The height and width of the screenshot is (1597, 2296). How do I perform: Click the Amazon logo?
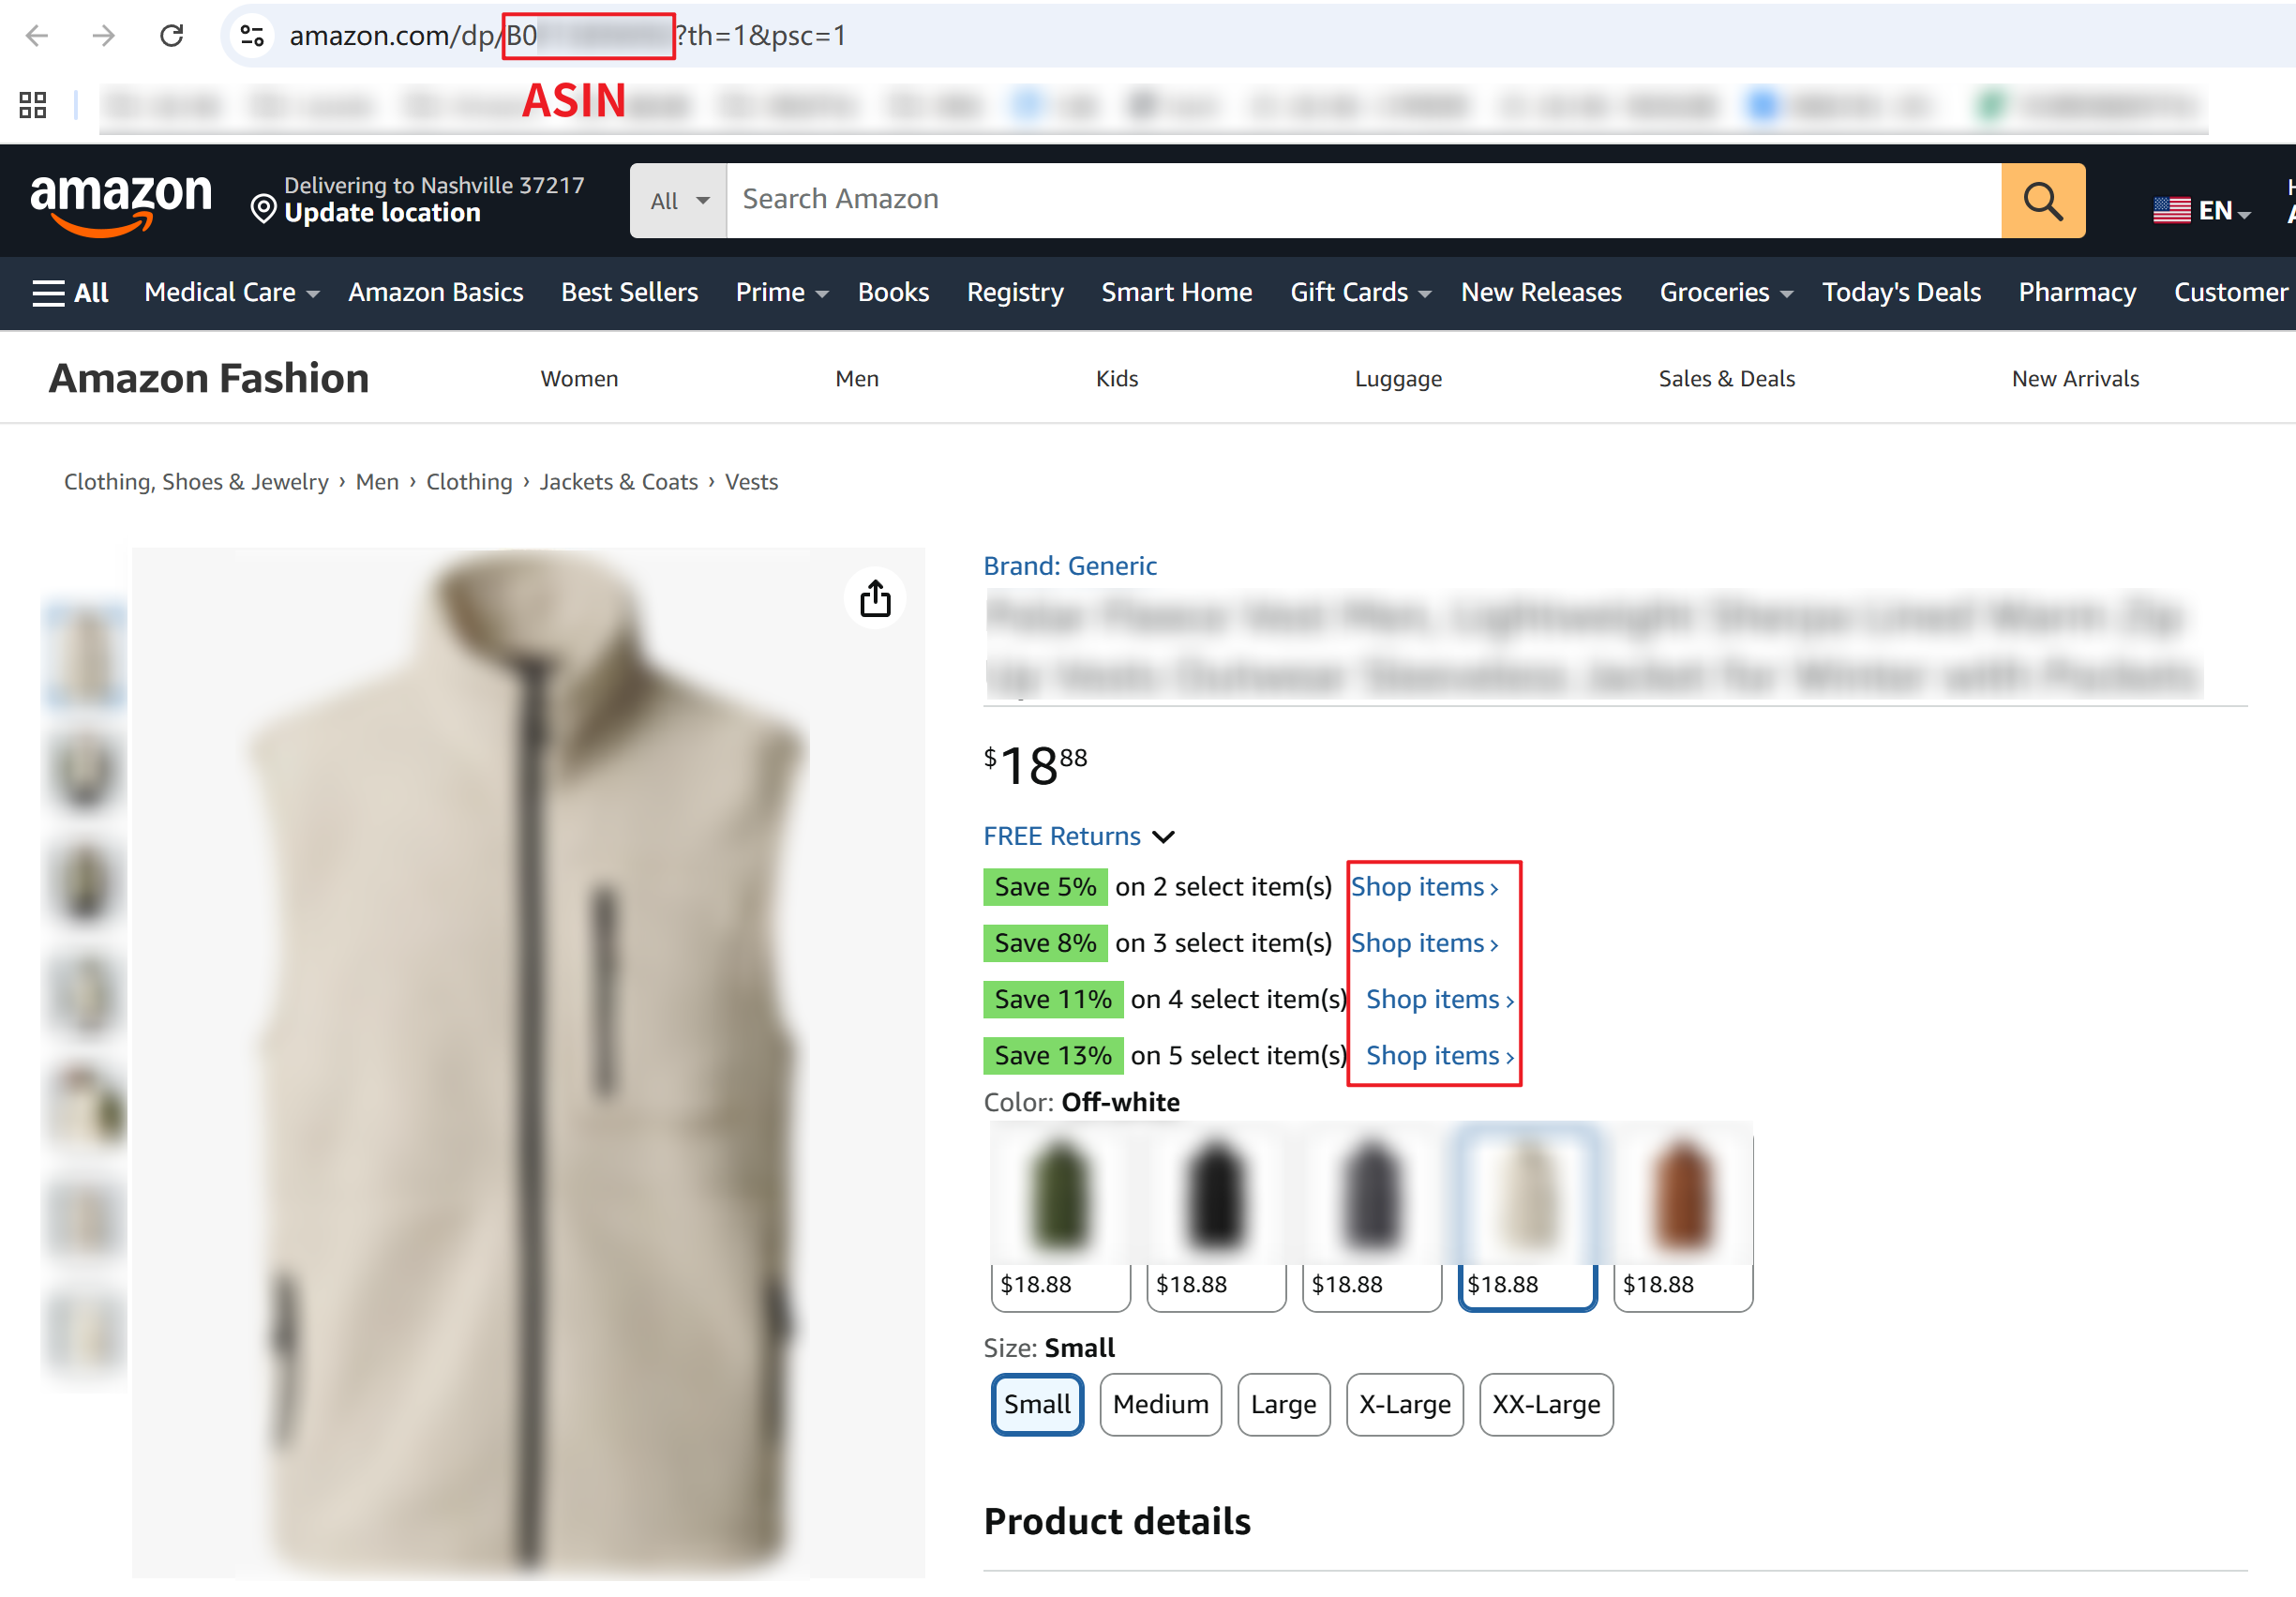click(121, 201)
